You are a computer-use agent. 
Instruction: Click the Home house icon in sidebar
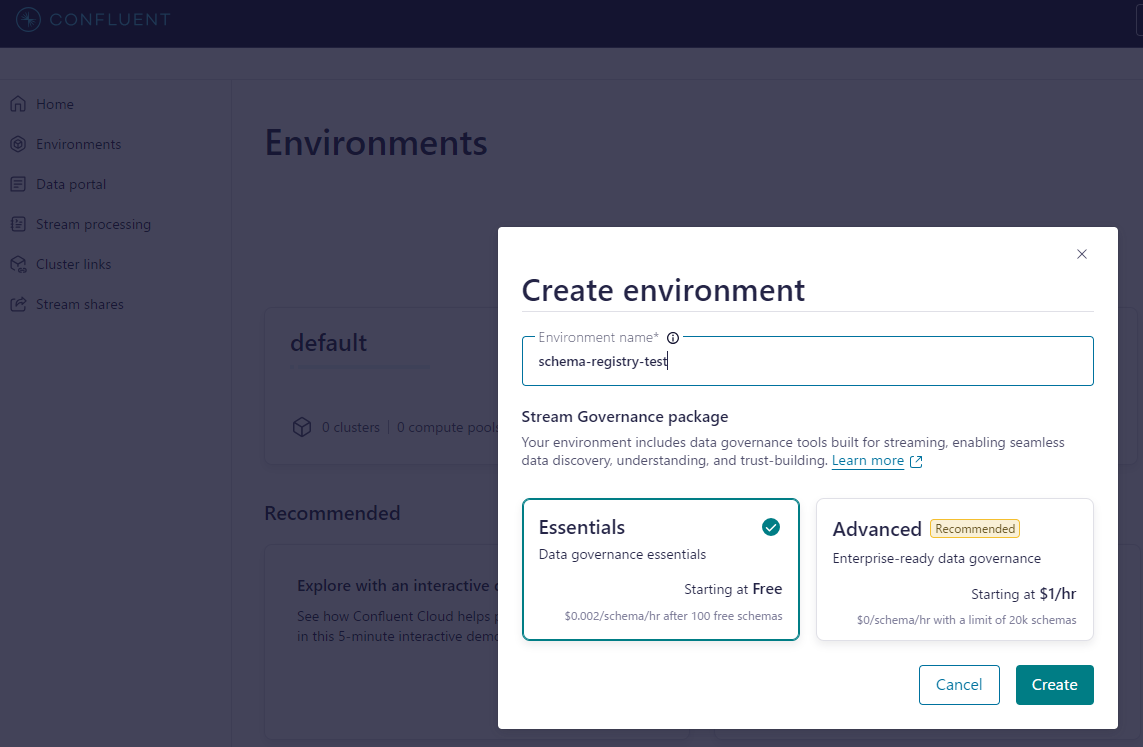click(18, 104)
